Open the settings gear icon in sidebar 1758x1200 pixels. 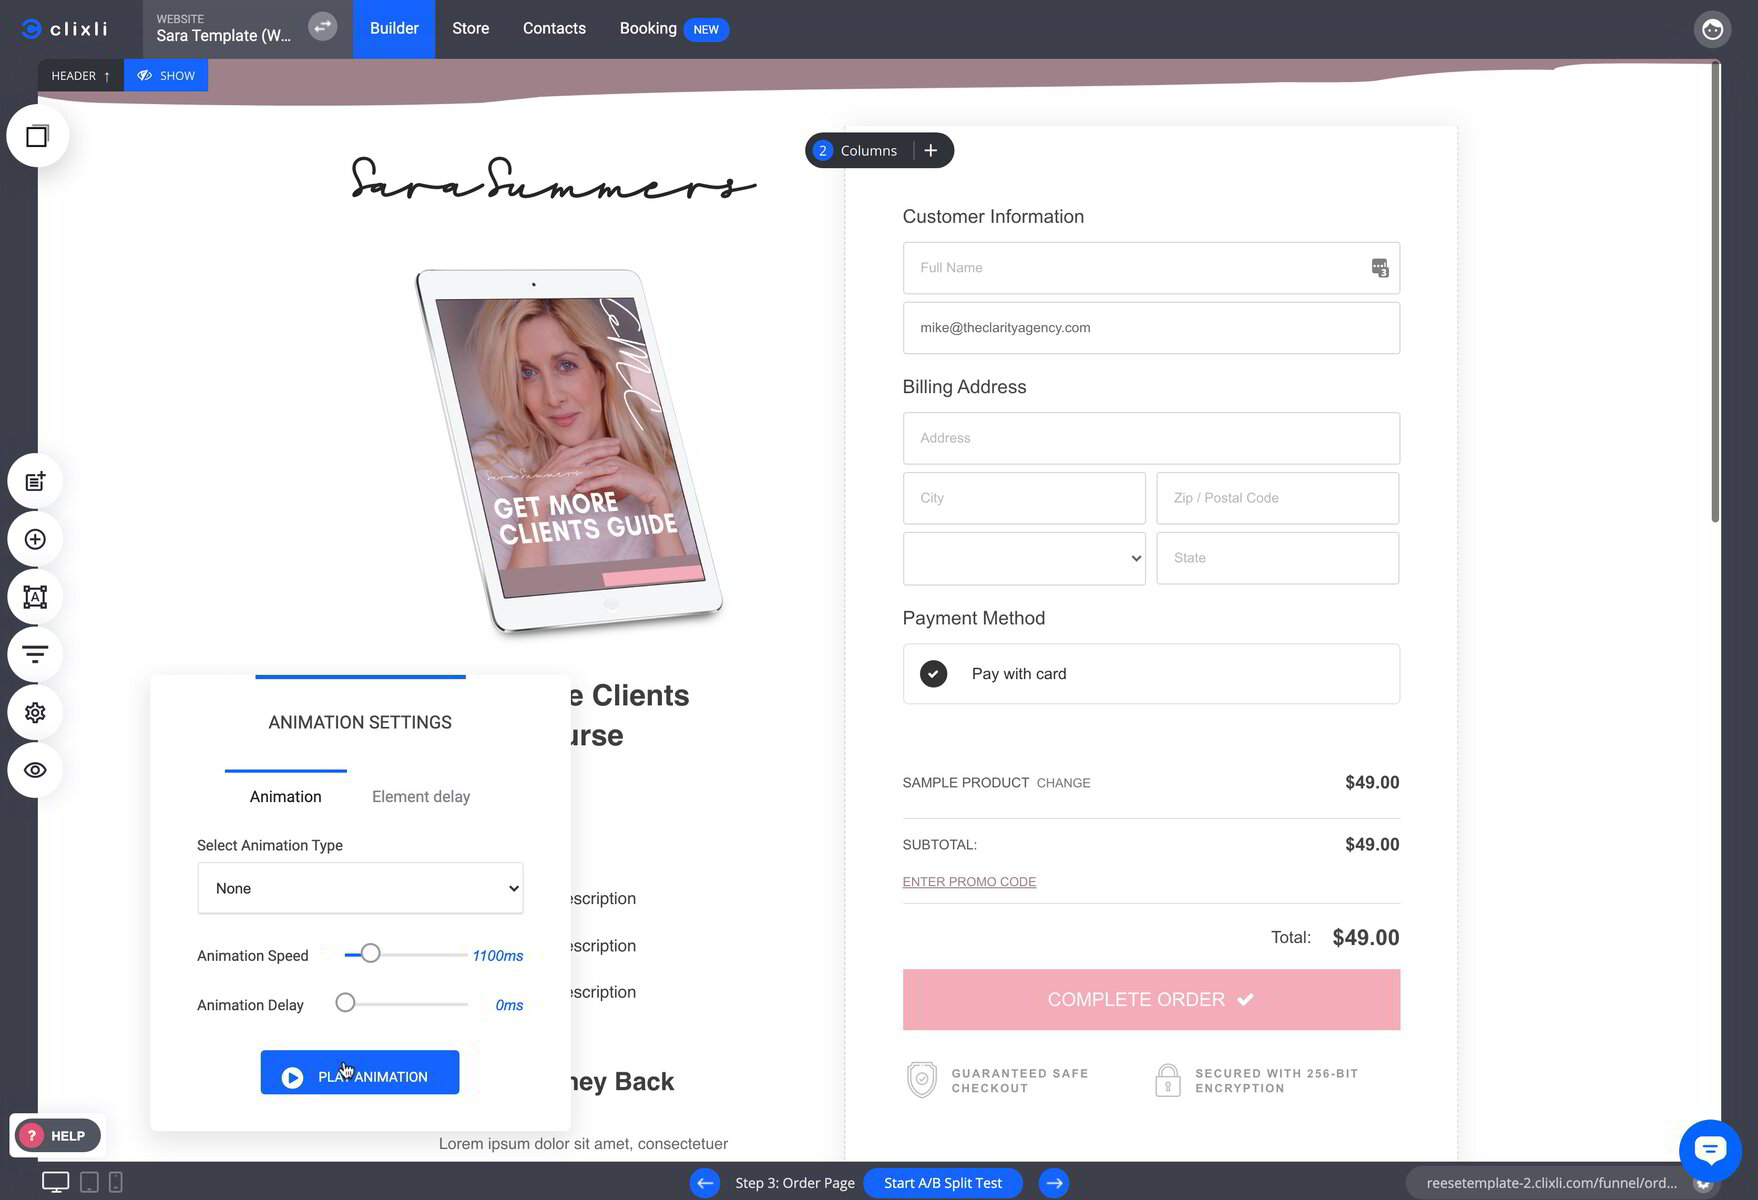(35, 713)
